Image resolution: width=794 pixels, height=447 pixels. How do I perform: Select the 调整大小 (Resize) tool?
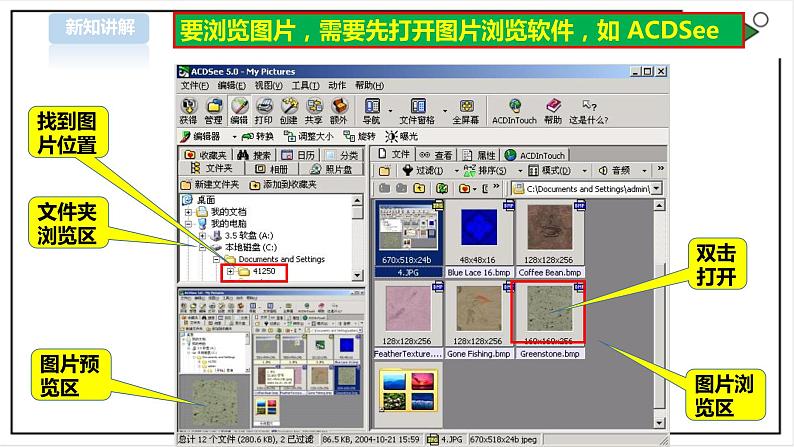(x=308, y=136)
